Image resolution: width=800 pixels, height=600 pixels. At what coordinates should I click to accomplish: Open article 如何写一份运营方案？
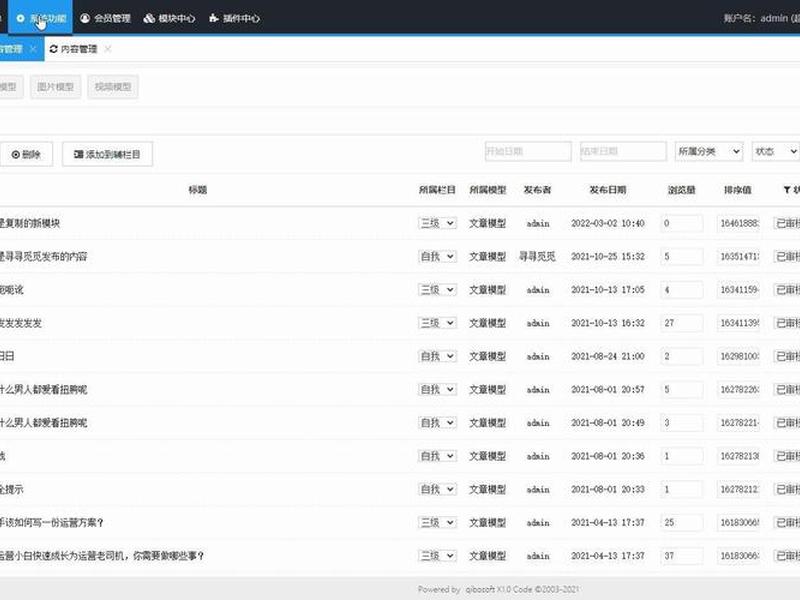click(x=52, y=522)
